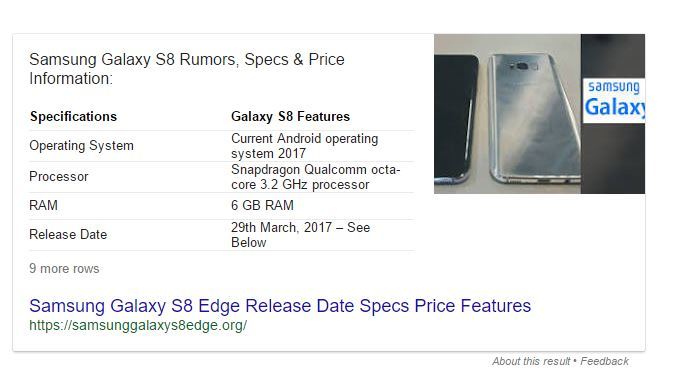Image resolution: width=676 pixels, height=376 pixels.
Task: Click the silver phone back in photo
Action: (534, 119)
